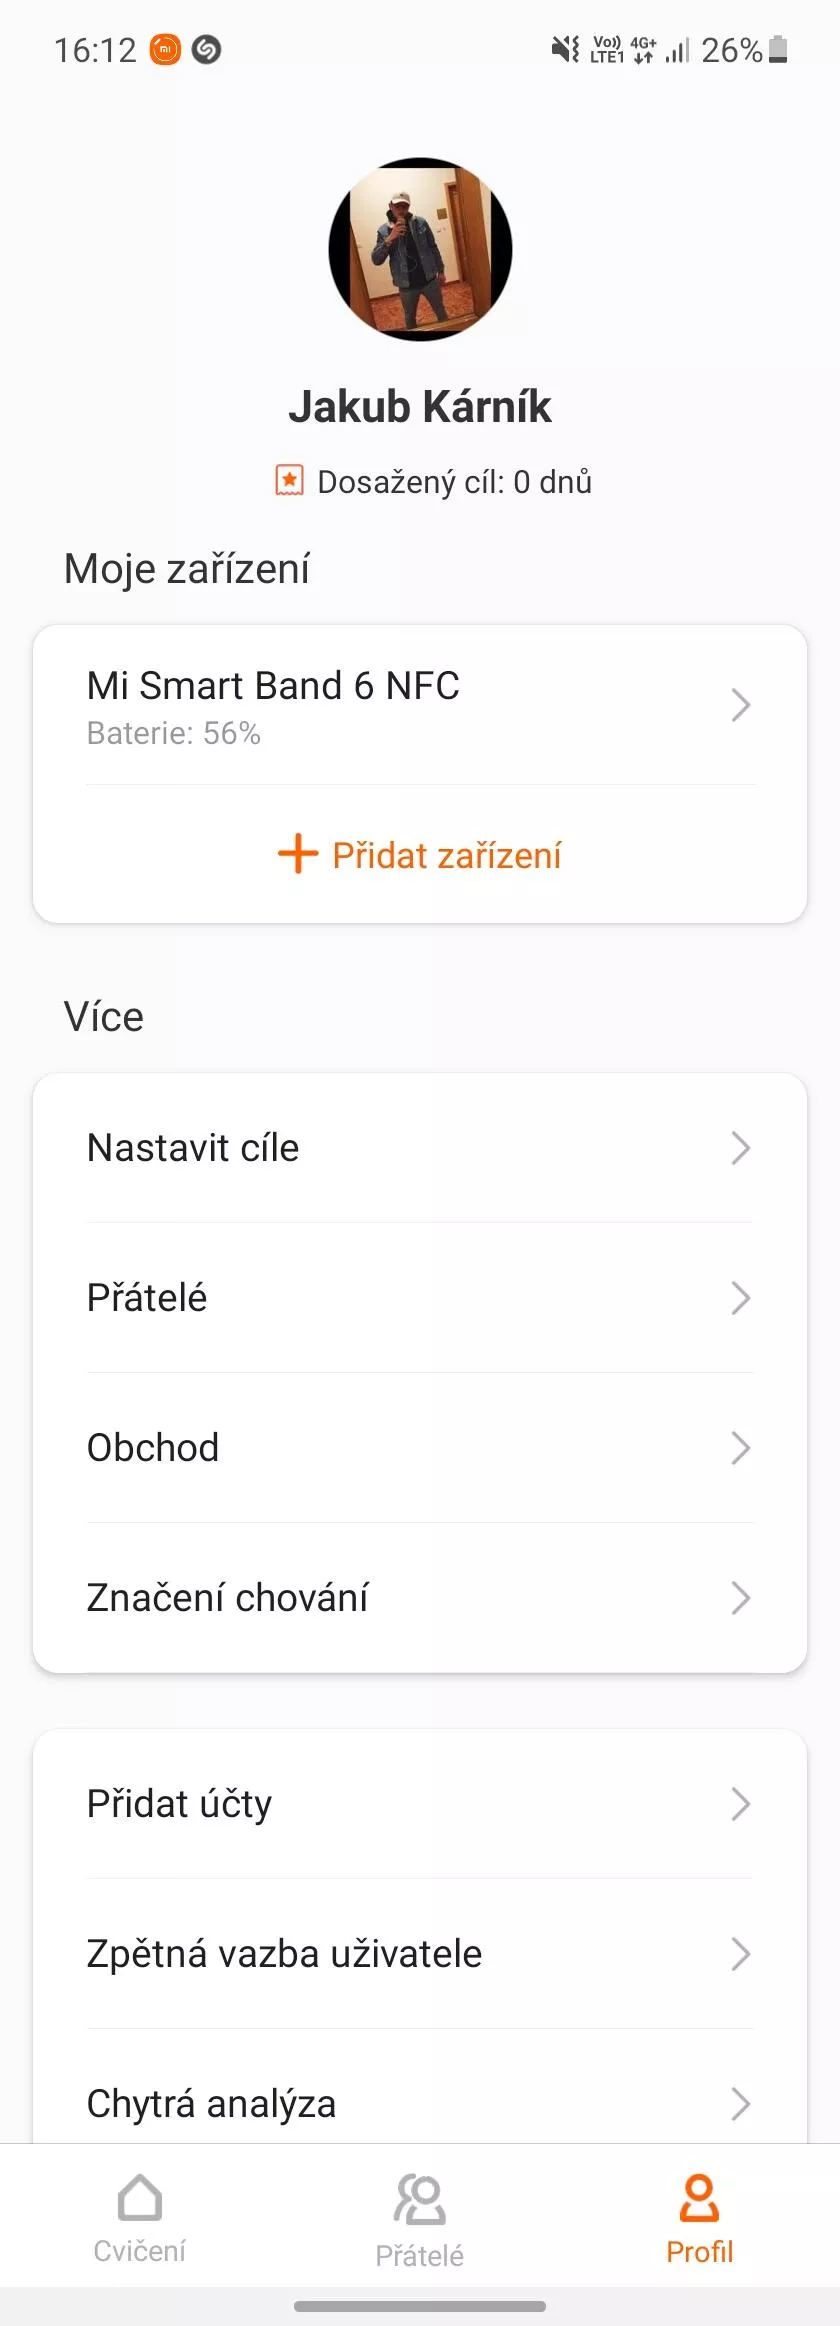Open the Přátelé tab icon
This screenshot has height=2326, width=840.
[420, 2198]
